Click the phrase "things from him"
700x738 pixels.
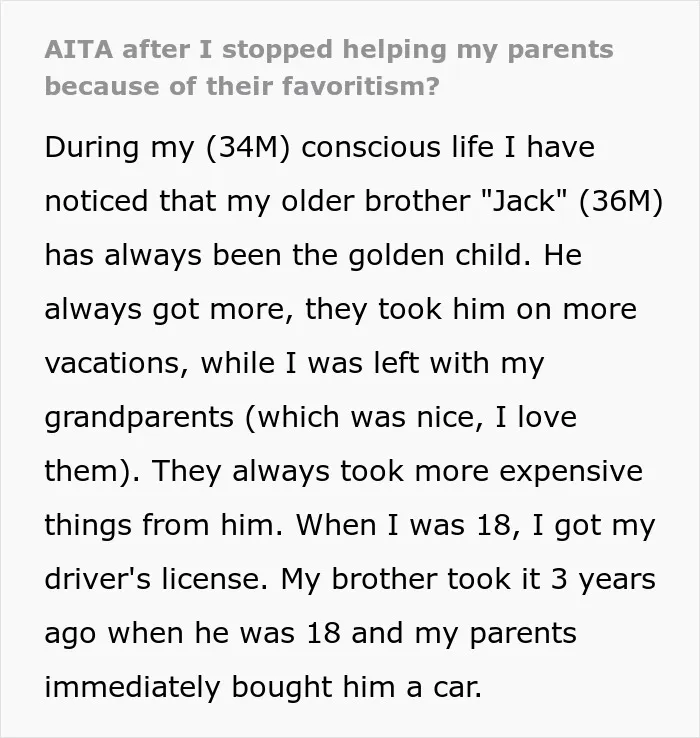click(x=160, y=525)
